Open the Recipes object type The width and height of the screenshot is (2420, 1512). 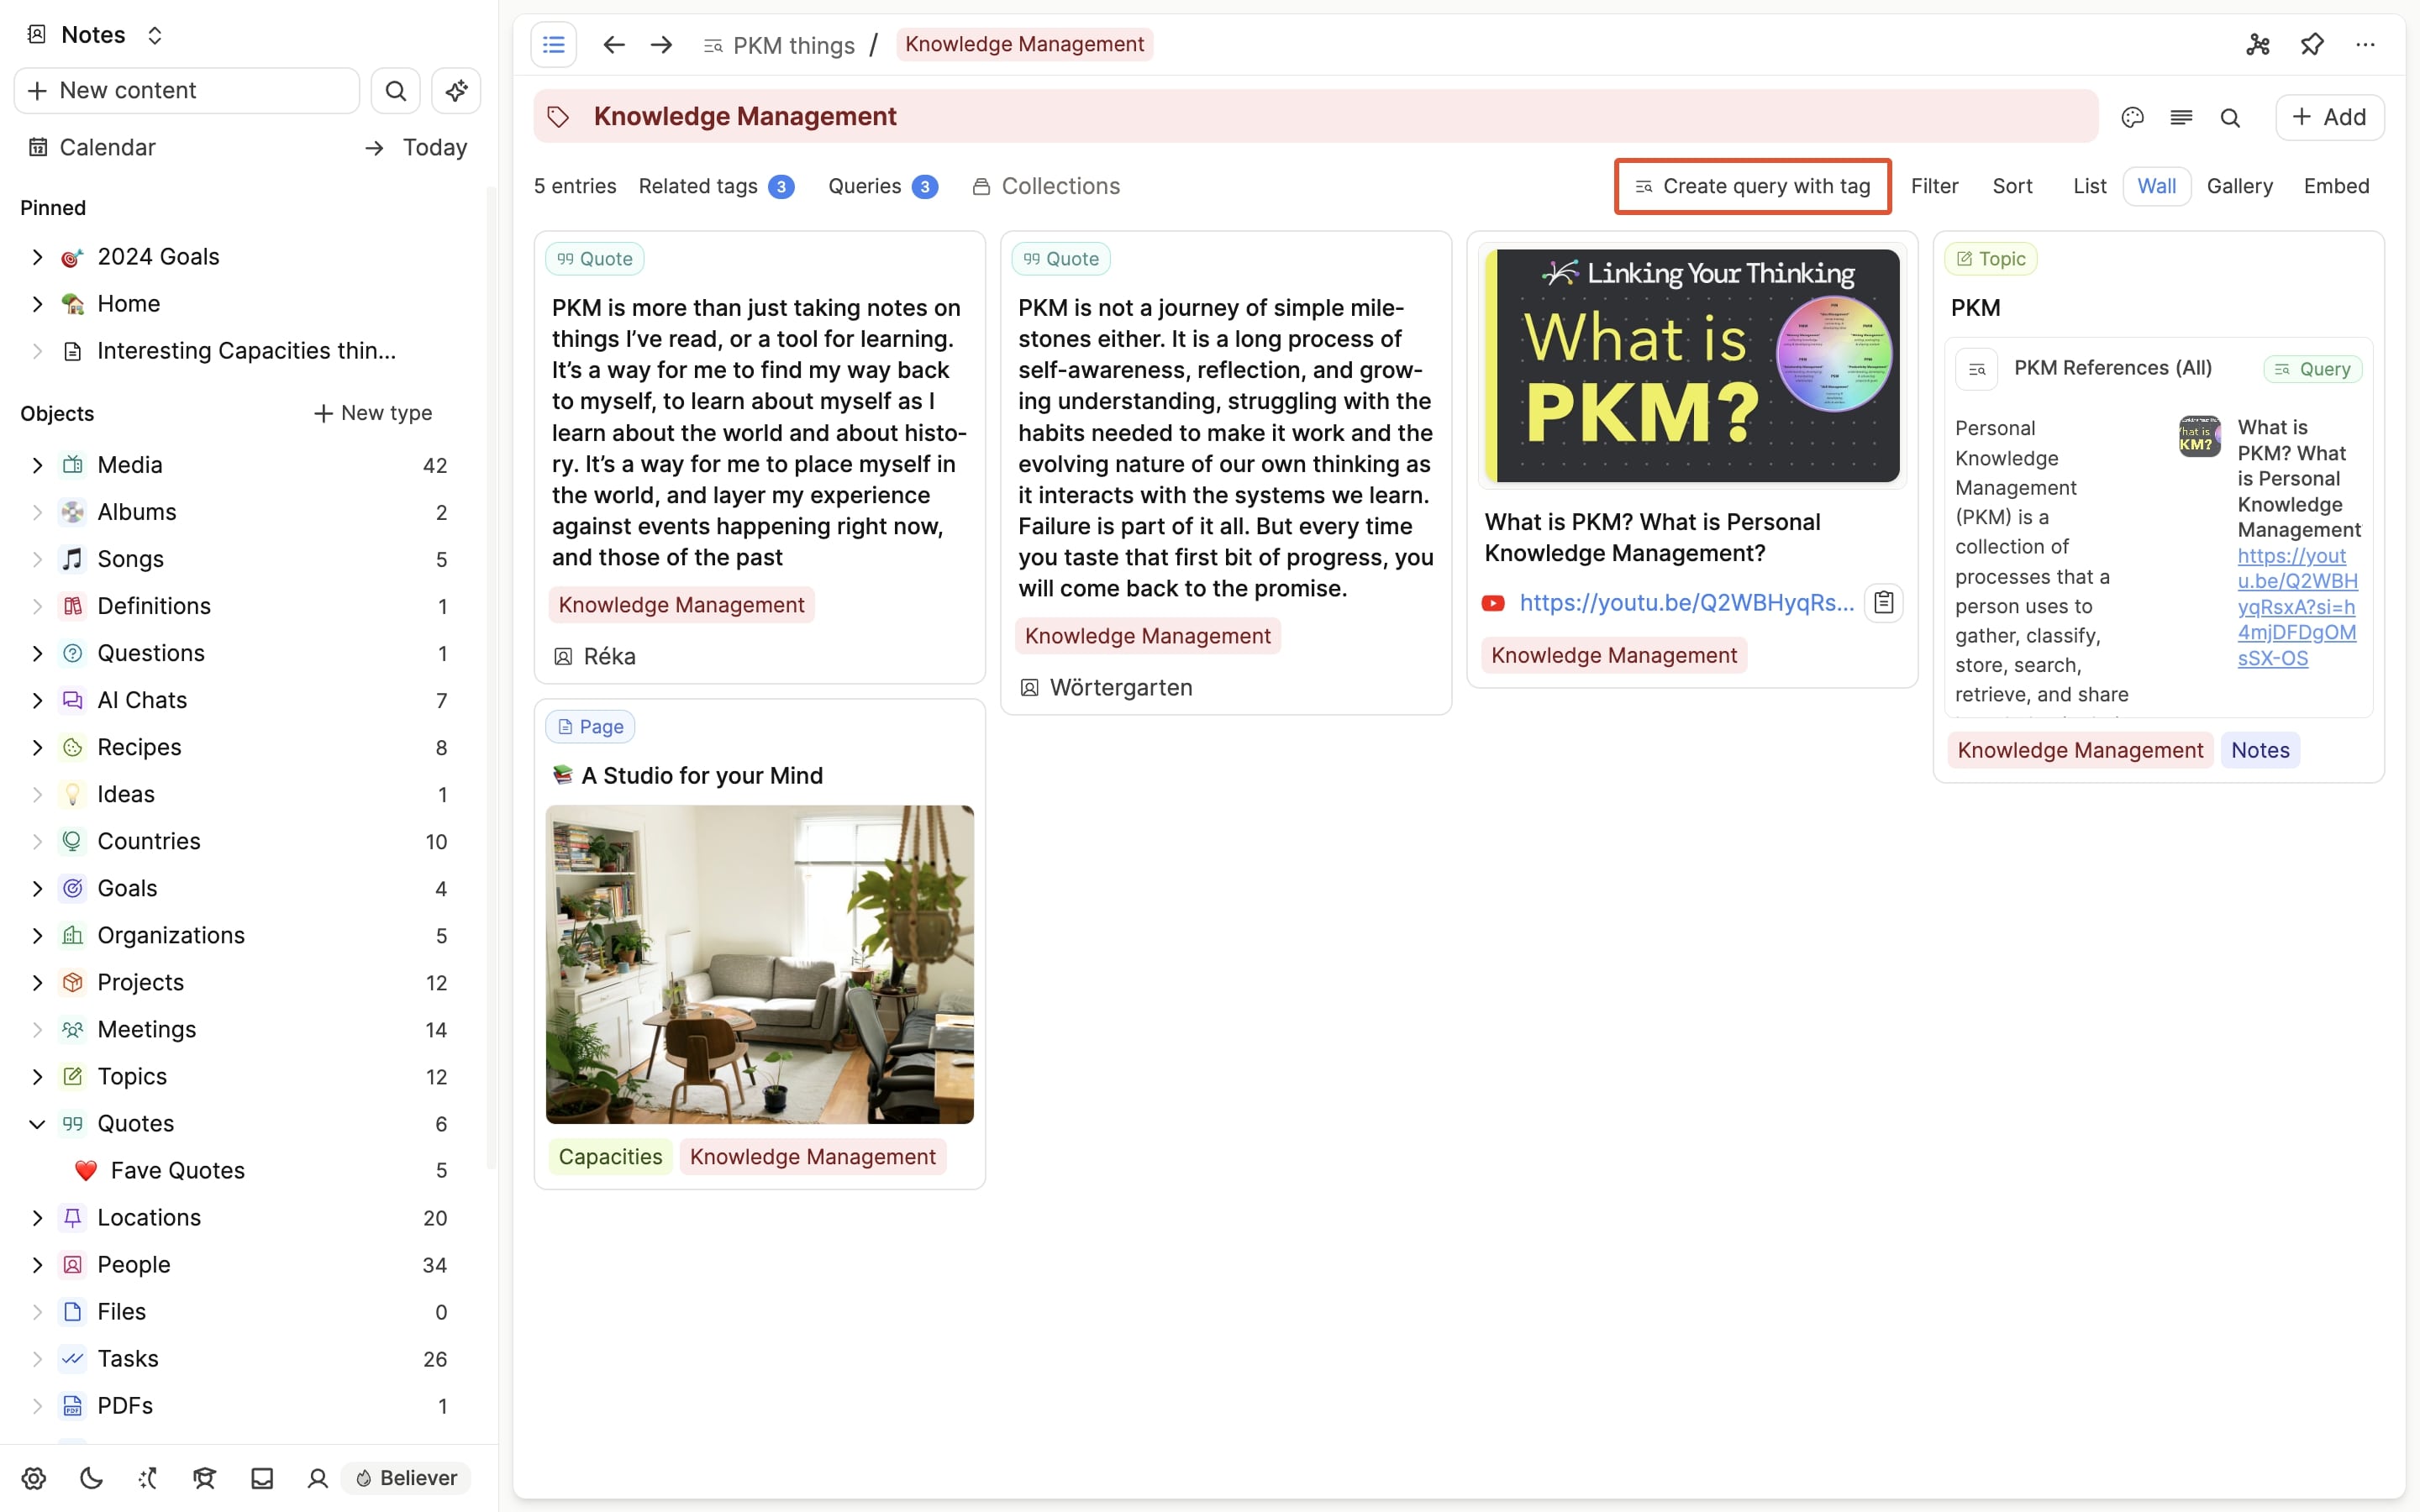pyautogui.click(x=139, y=747)
